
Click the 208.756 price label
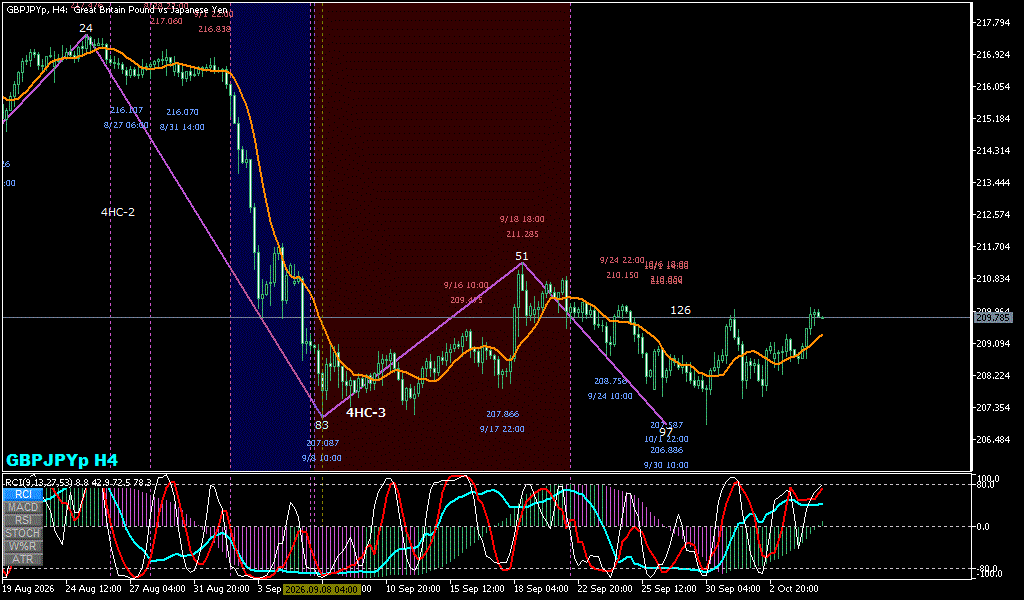coord(611,381)
